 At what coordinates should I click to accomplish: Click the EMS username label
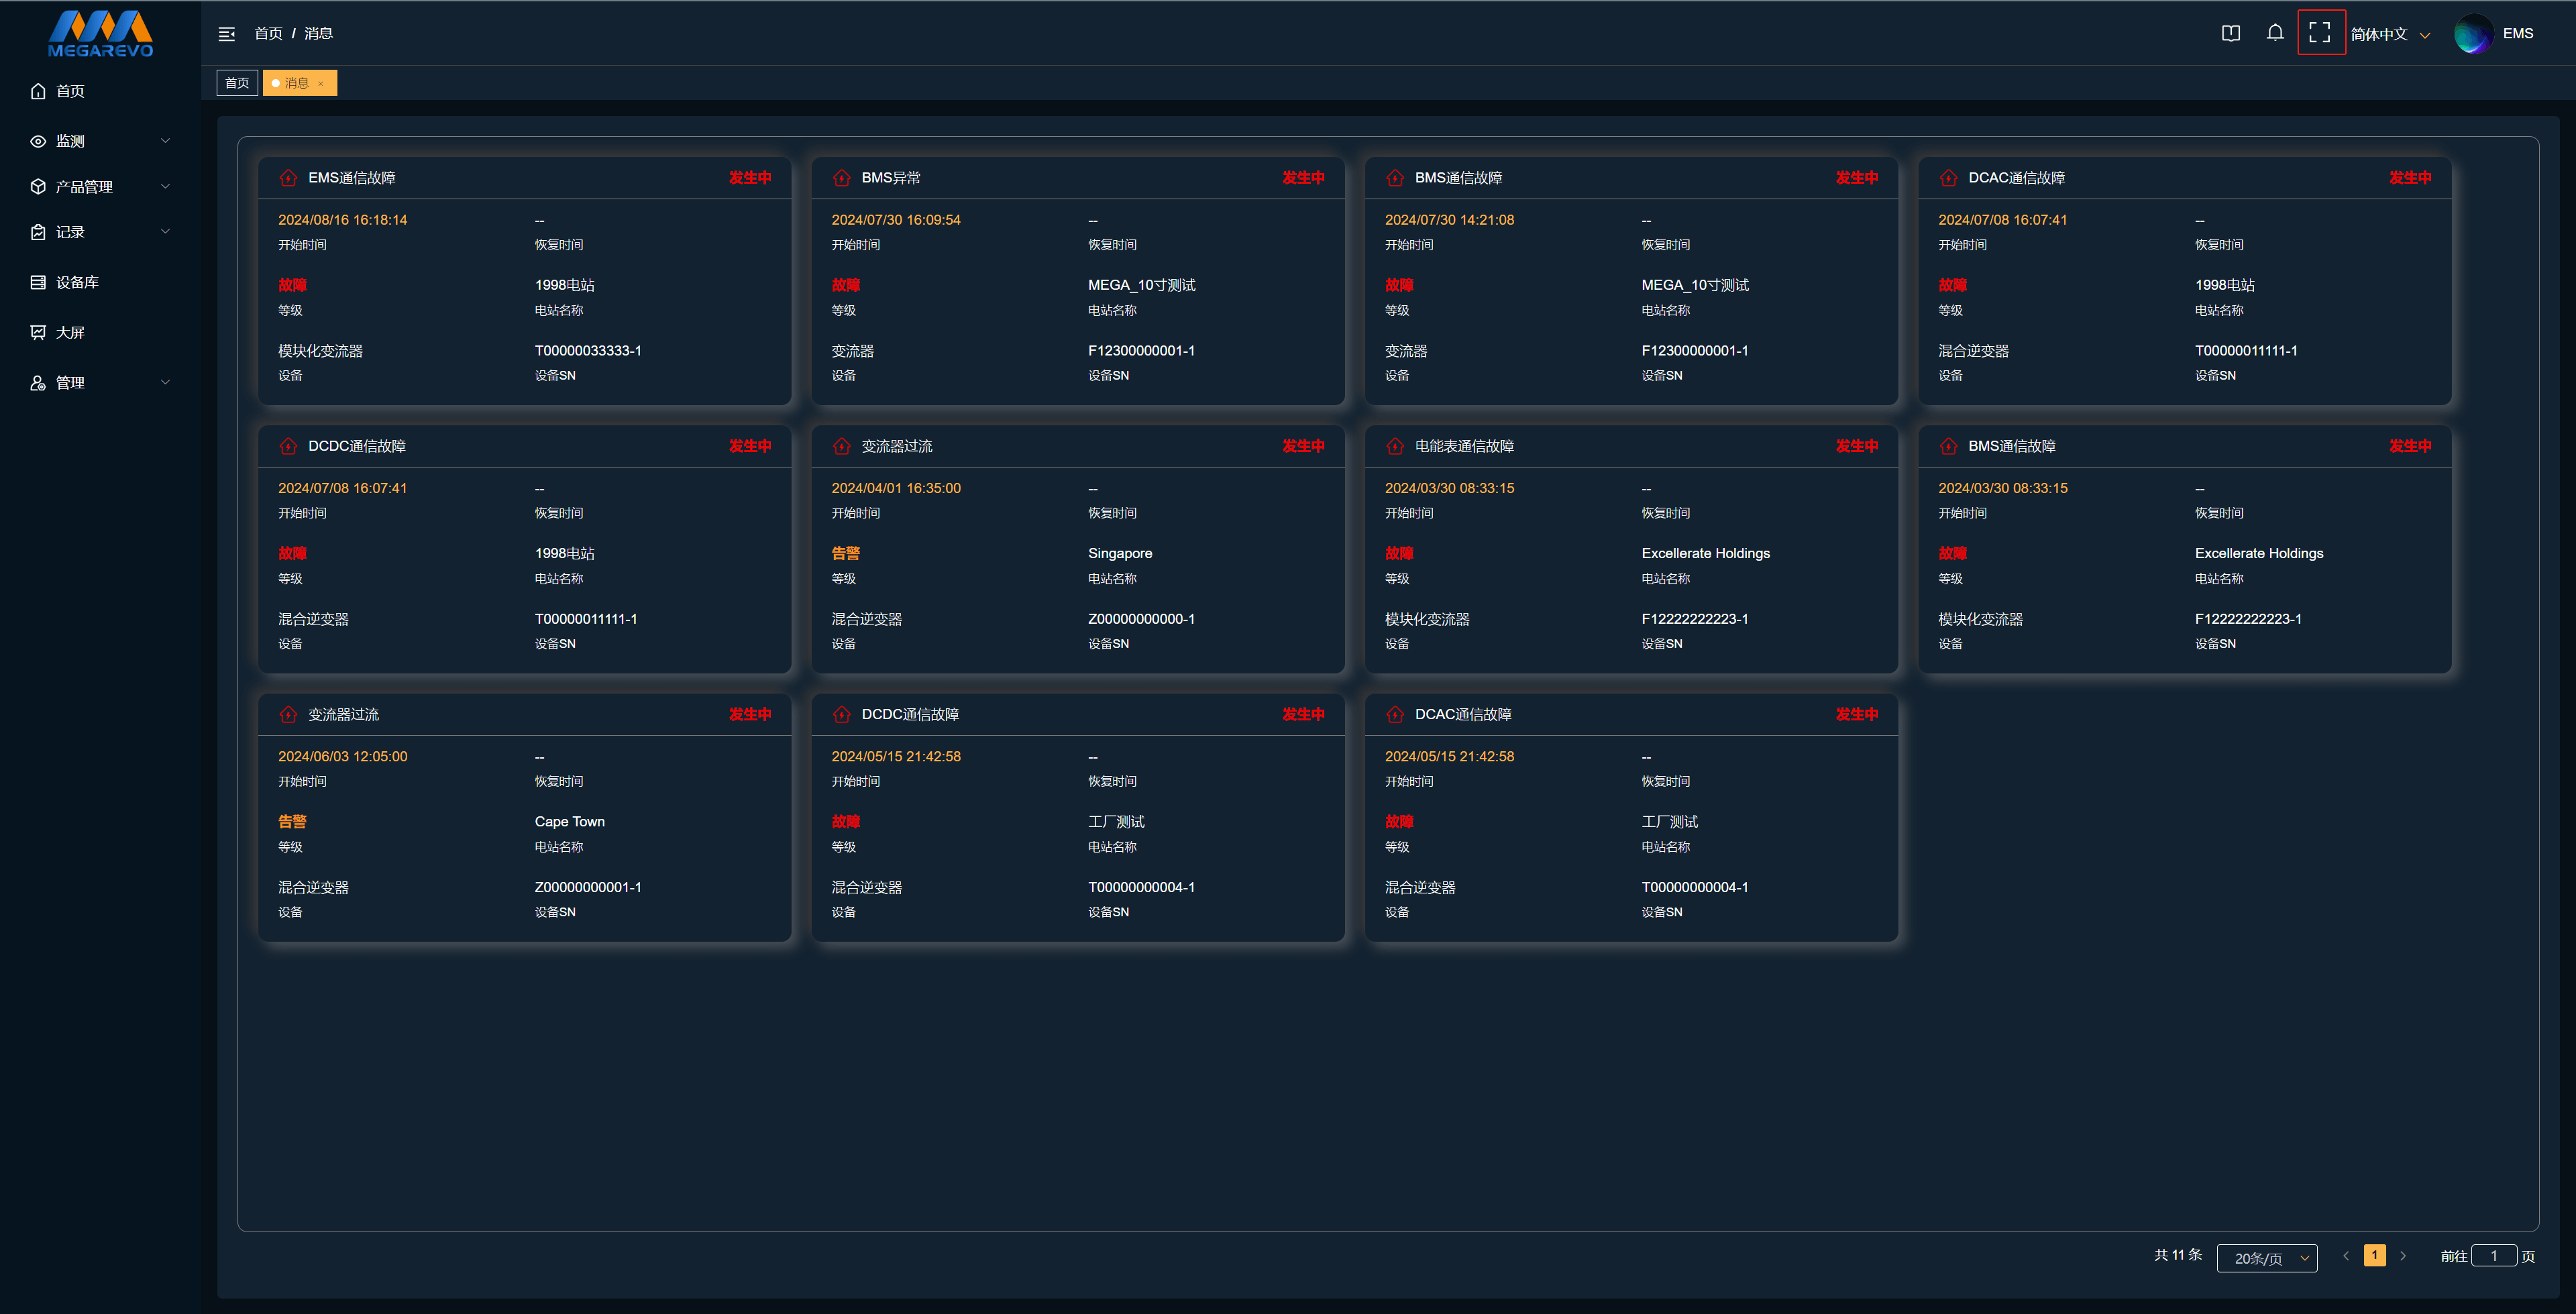pos(2518,33)
